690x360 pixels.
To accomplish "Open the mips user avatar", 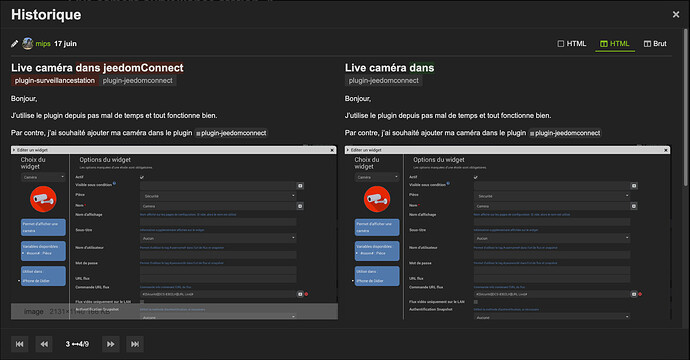I will (x=28, y=43).
